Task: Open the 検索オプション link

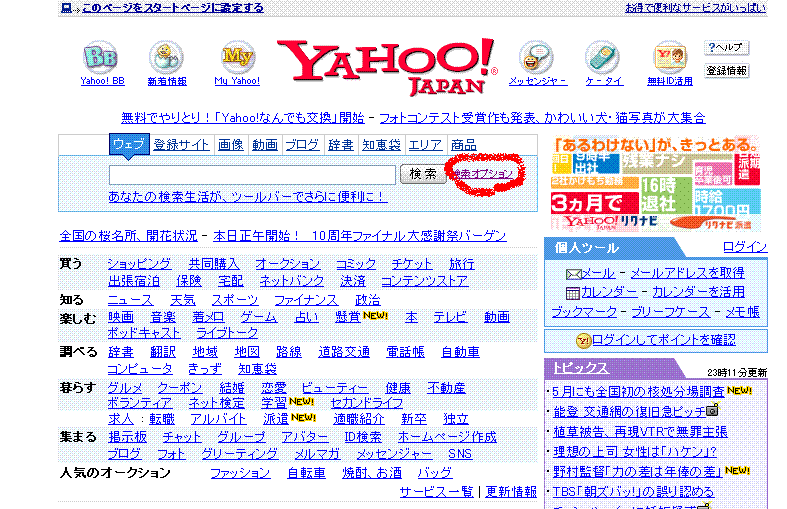Action: pos(483,174)
